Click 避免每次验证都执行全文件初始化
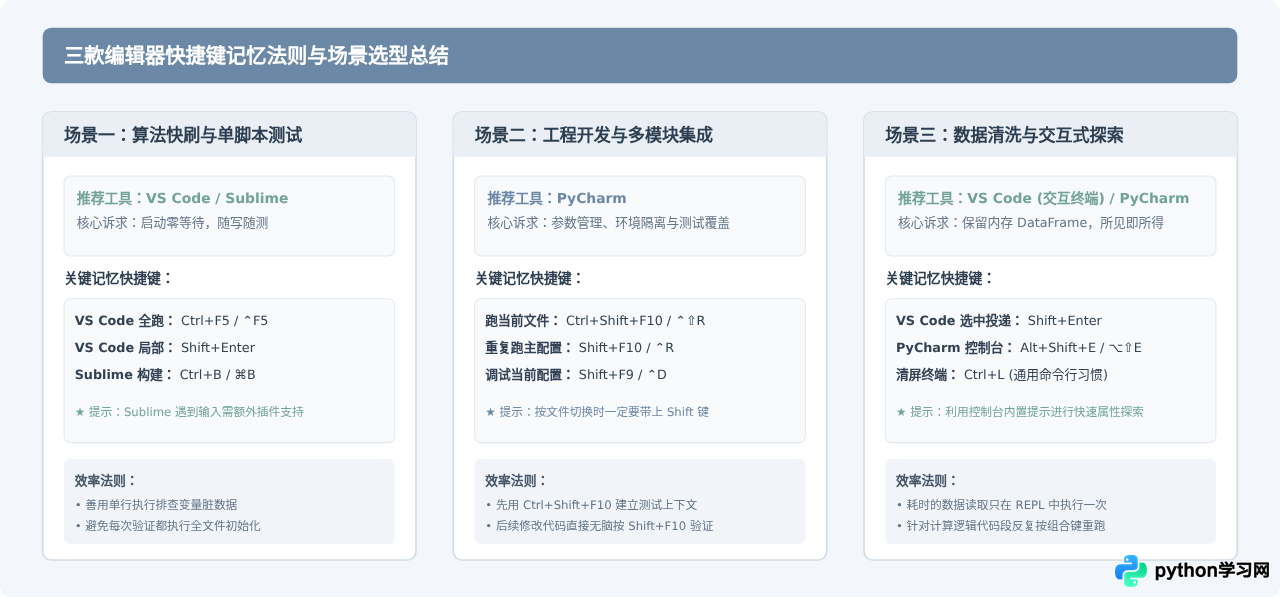The height and width of the screenshot is (598, 1280). click(167, 526)
